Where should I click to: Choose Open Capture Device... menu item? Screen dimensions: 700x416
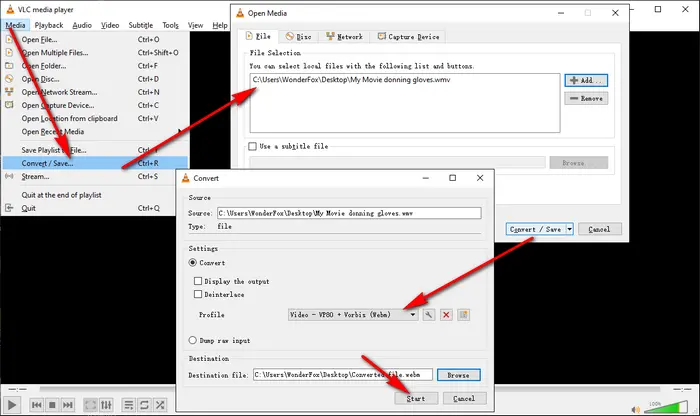95,105
